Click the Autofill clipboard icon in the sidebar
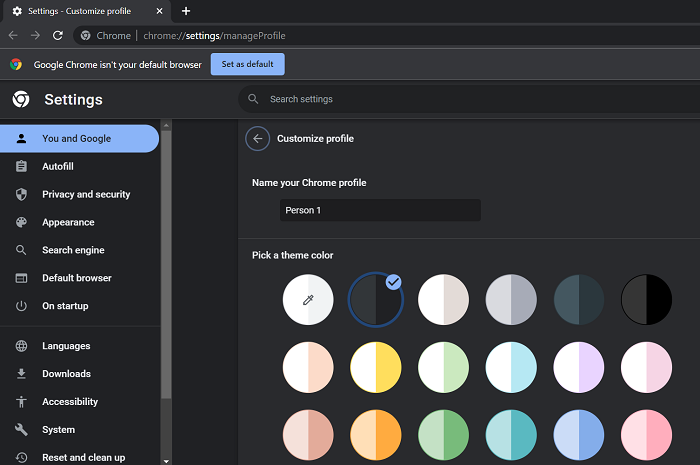This screenshot has width=700, height=465. pyautogui.click(x=21, y=166)
